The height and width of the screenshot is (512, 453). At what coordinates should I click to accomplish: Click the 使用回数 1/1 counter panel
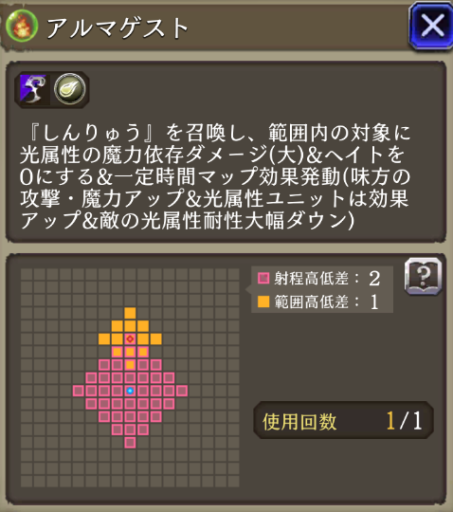click(x=343, y=420)
